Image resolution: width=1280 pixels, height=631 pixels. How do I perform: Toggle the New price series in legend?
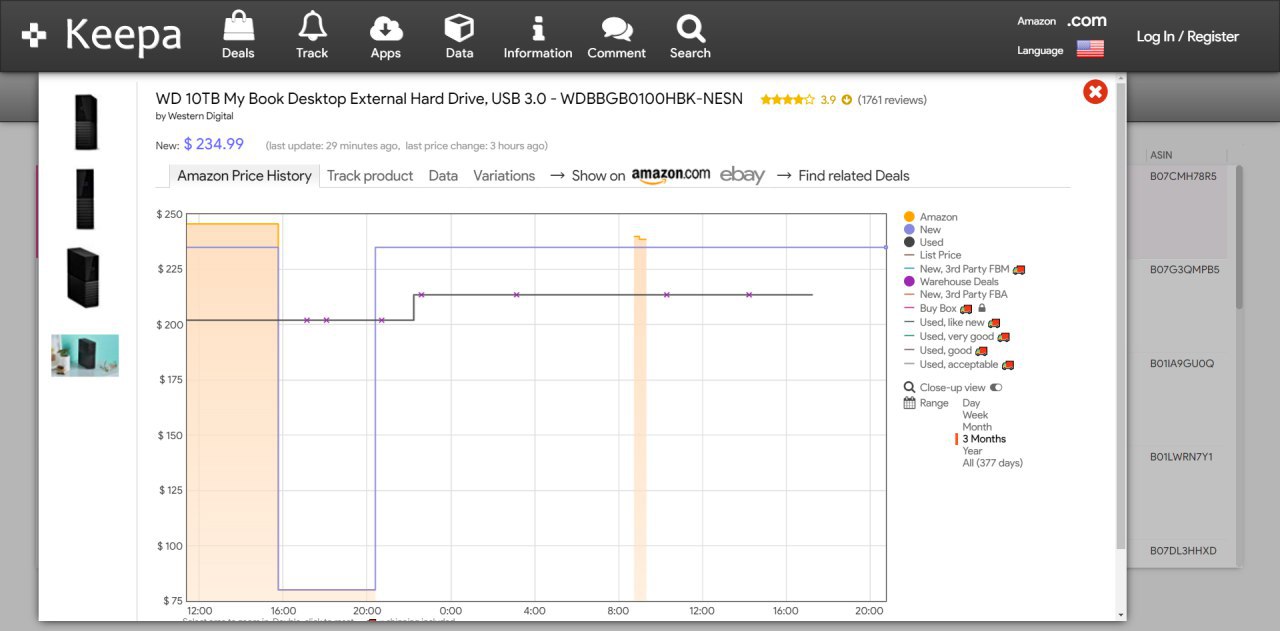point(923,230)
